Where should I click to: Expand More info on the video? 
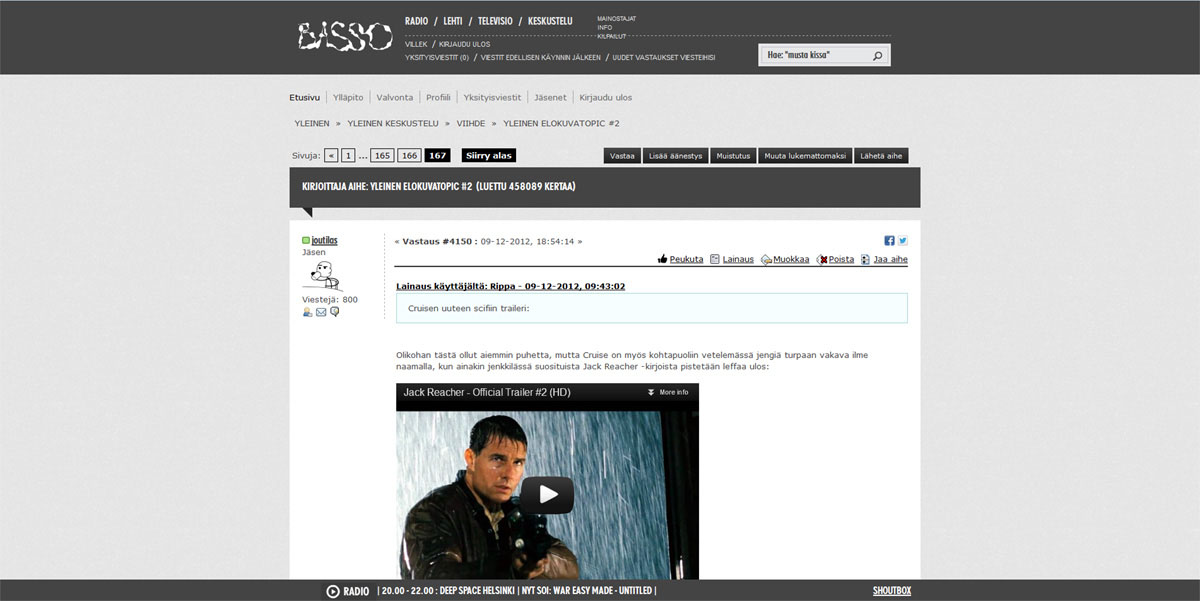click(668, 392)
